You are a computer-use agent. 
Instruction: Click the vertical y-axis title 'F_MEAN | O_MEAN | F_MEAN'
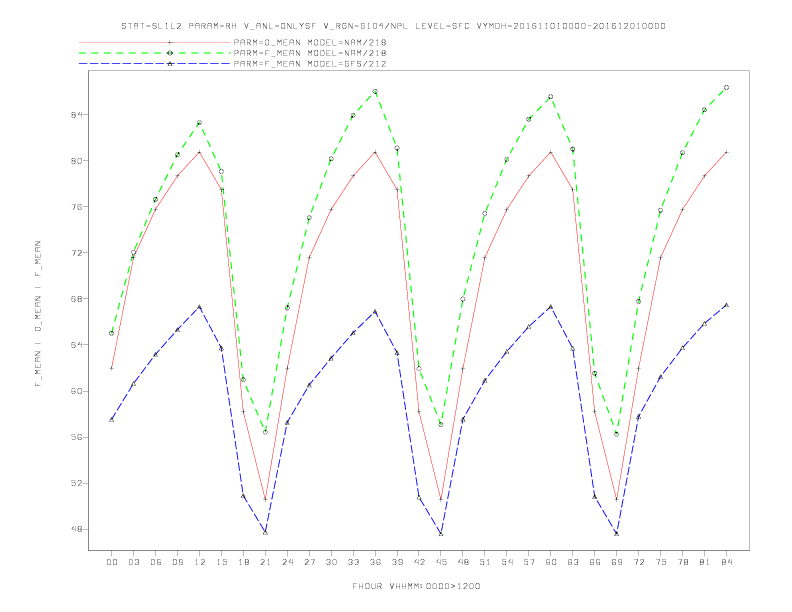(38, 314)
